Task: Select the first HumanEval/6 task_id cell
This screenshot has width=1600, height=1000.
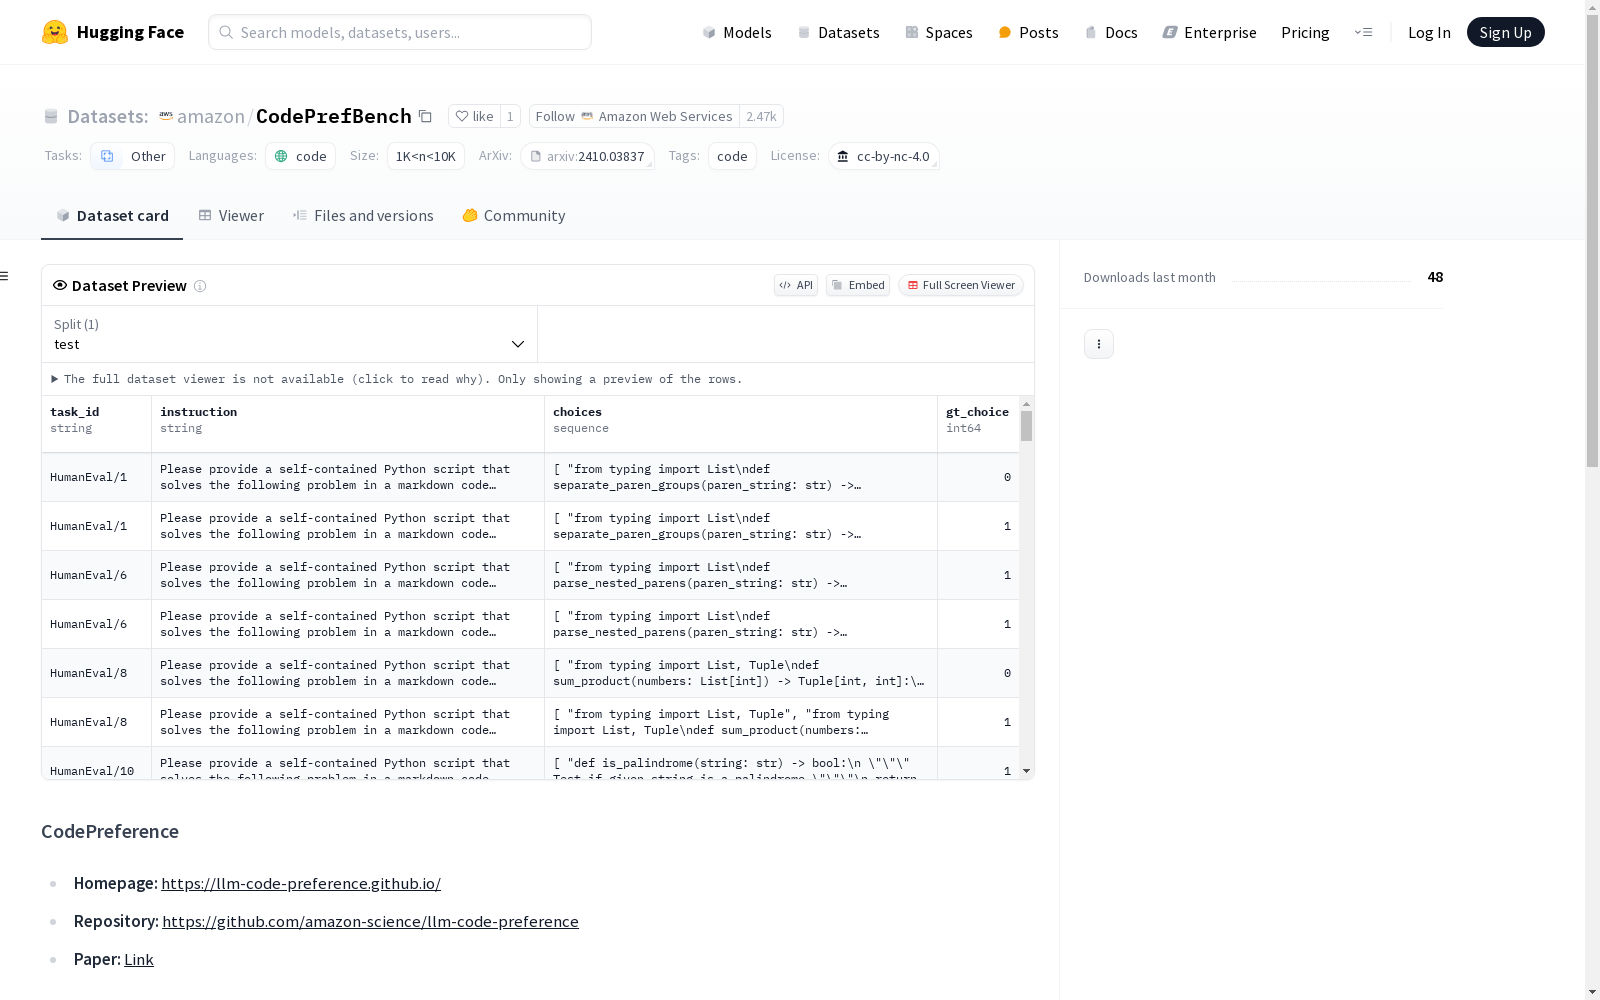Action: pos(96,575)
